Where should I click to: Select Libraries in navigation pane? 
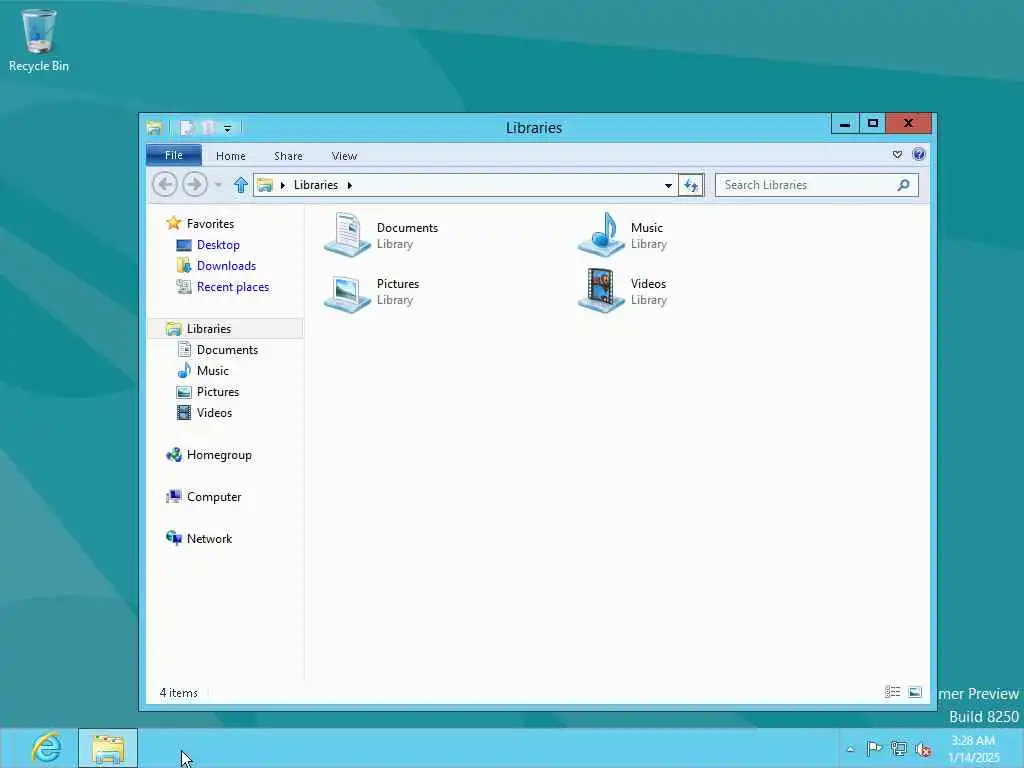[225, 328]
